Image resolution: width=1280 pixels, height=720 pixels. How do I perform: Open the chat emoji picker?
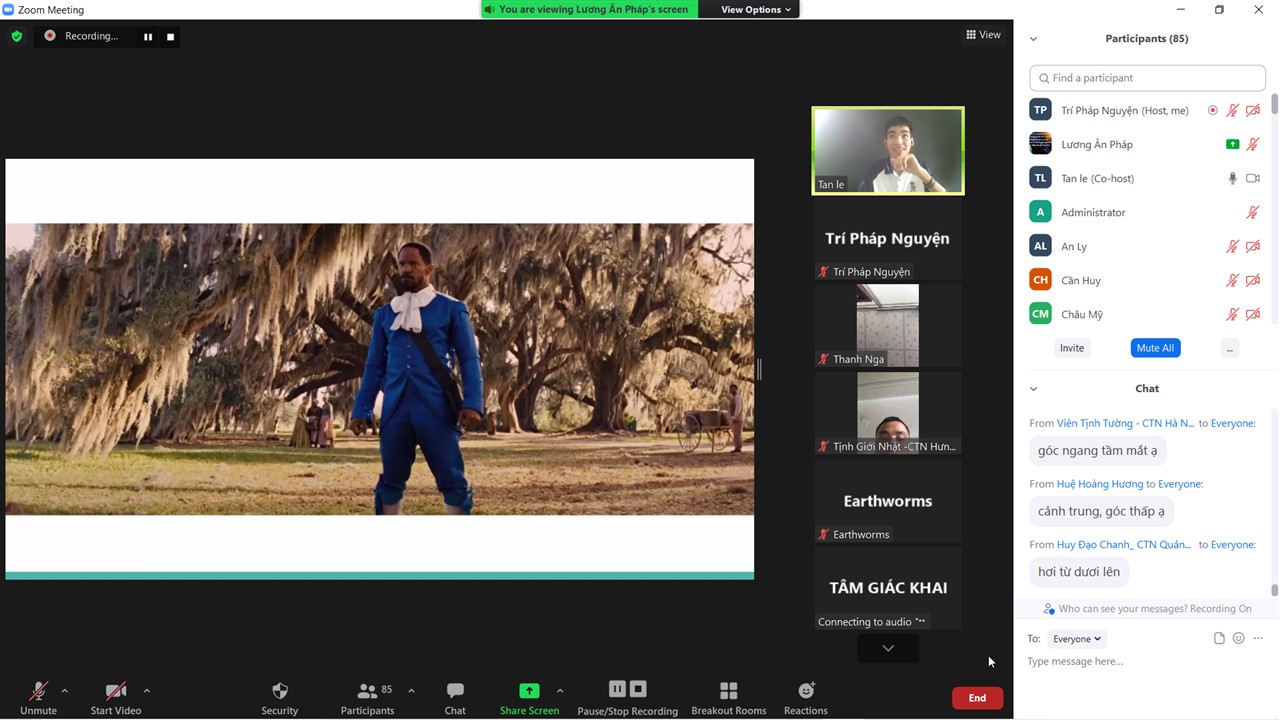click(x=1238, y=639)
